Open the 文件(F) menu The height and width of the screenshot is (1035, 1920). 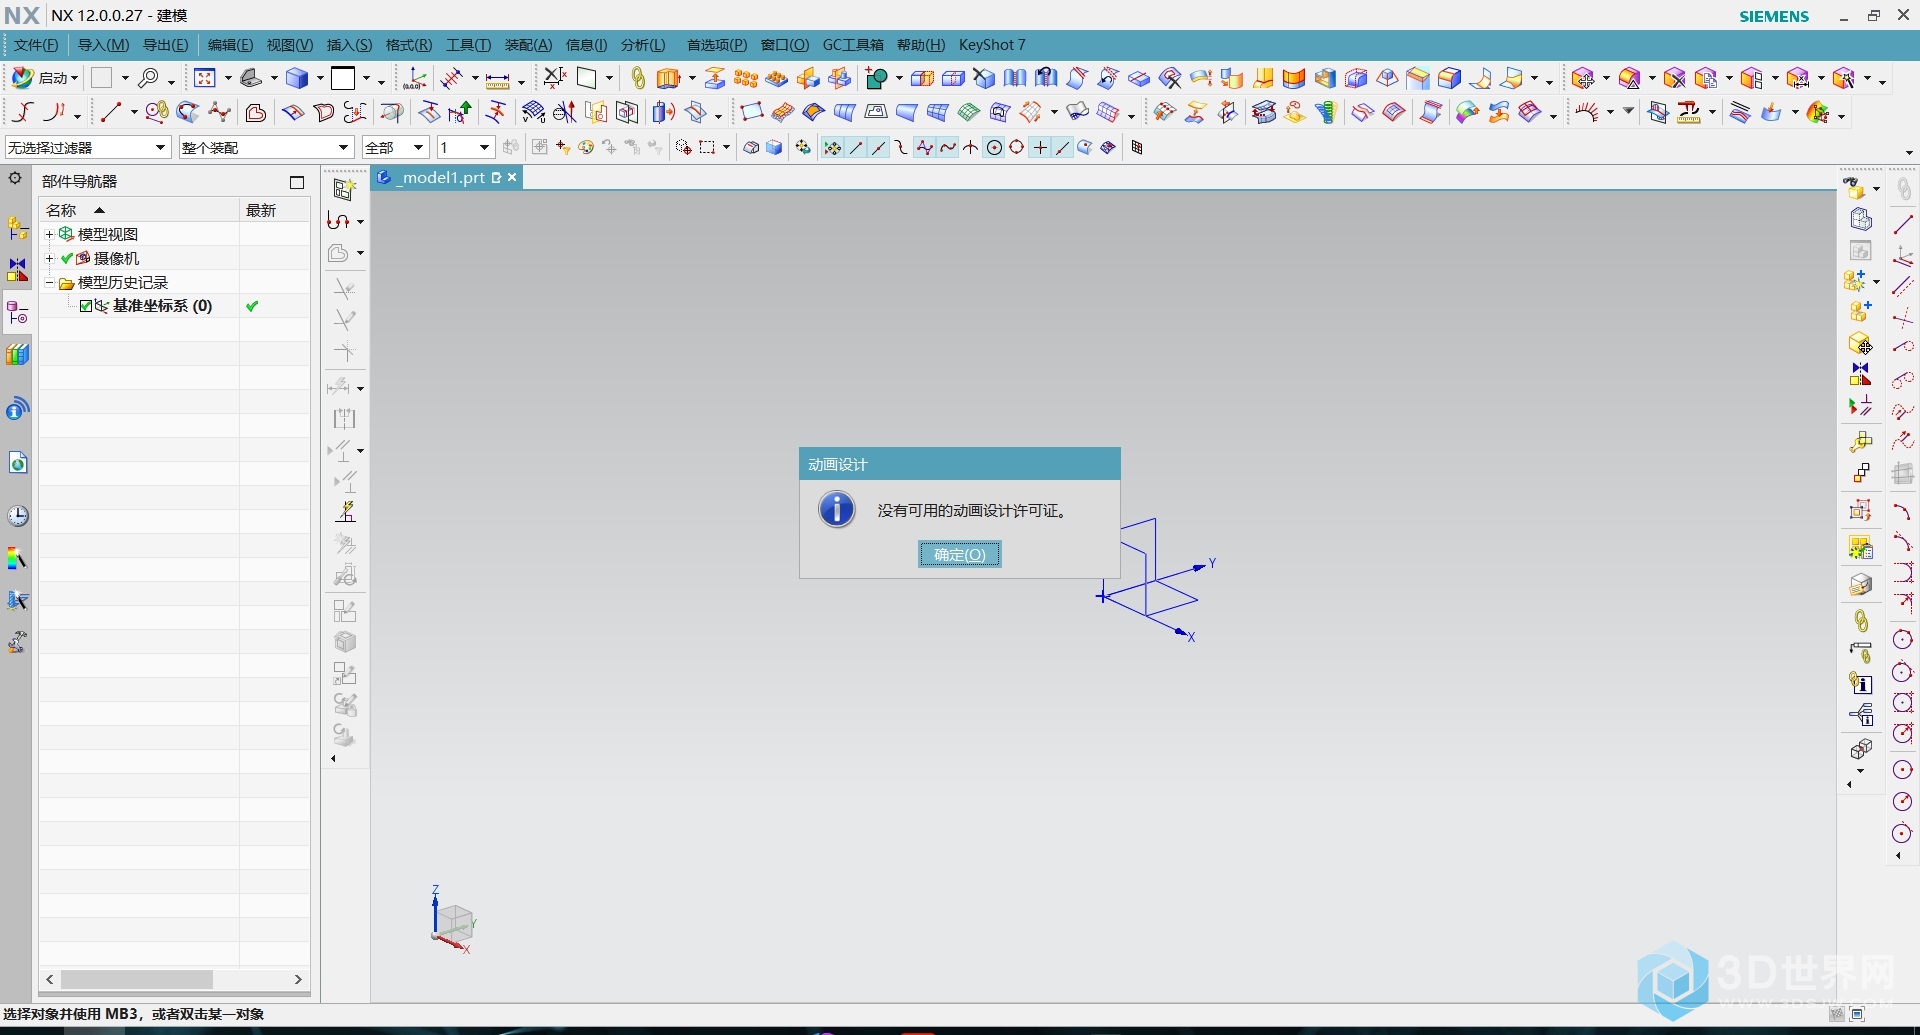pyautogui.click(x=36, y=45)
